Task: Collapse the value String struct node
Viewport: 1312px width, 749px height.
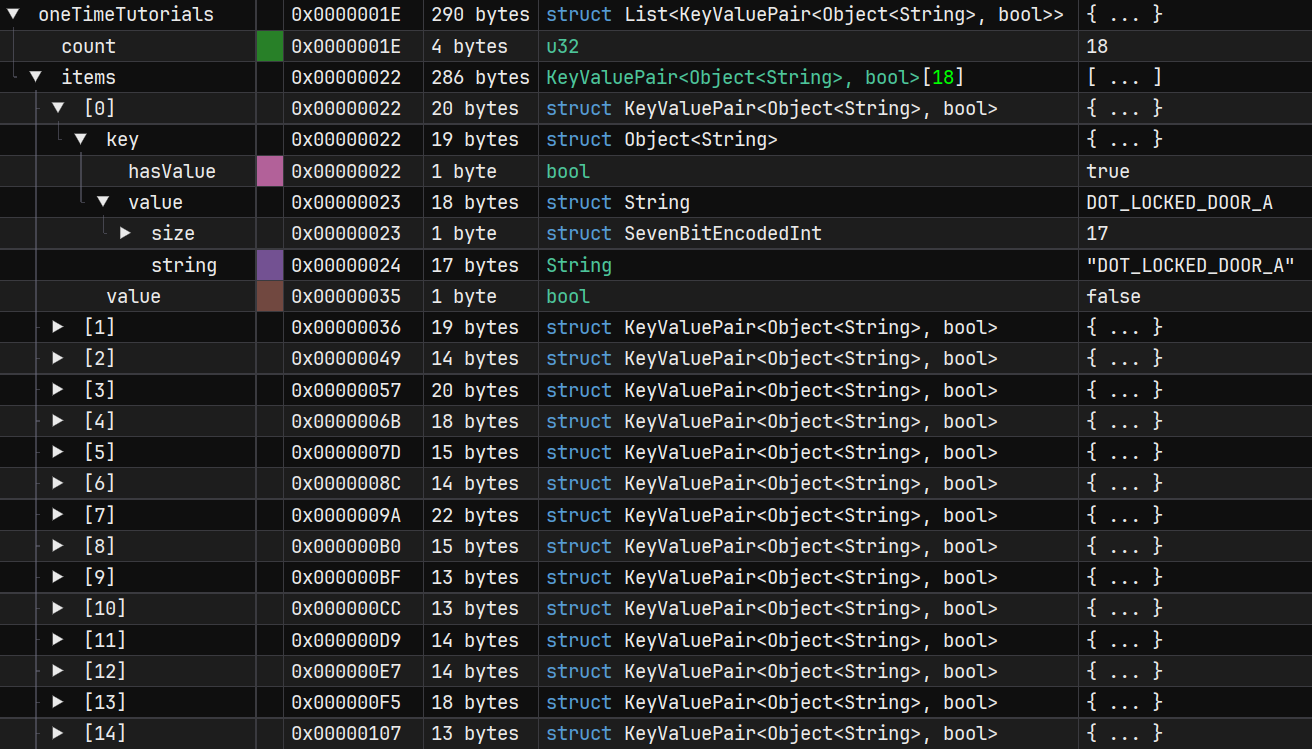Action: point(103,202)
